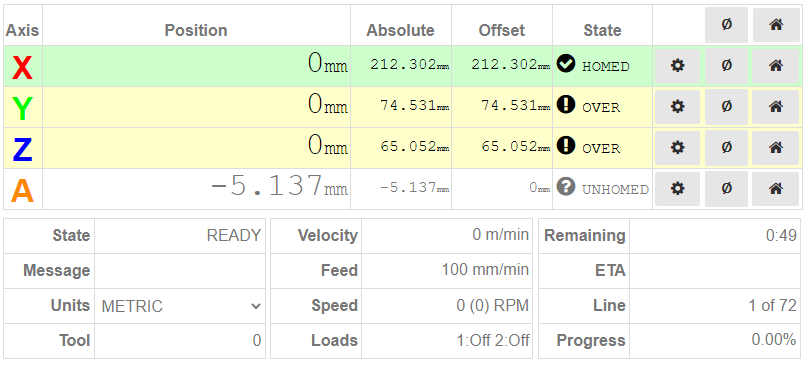This screenshot has width=809, height=365.
Task: Select the A axis position value -5.137
Action: pos(266,186)
